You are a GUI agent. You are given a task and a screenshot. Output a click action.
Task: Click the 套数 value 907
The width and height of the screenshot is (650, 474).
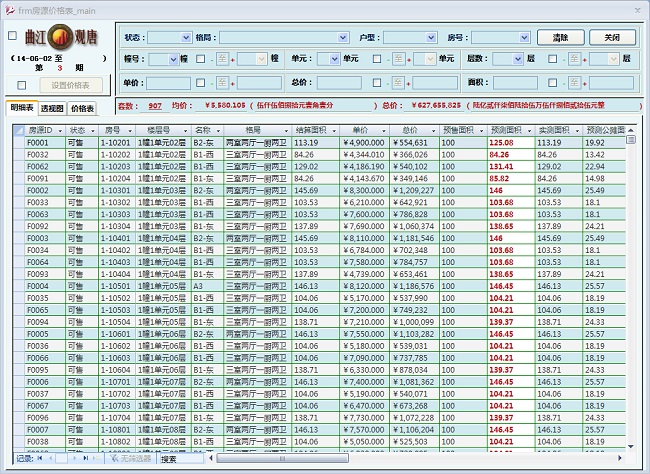pyautogui.click(x=155, y=106)
